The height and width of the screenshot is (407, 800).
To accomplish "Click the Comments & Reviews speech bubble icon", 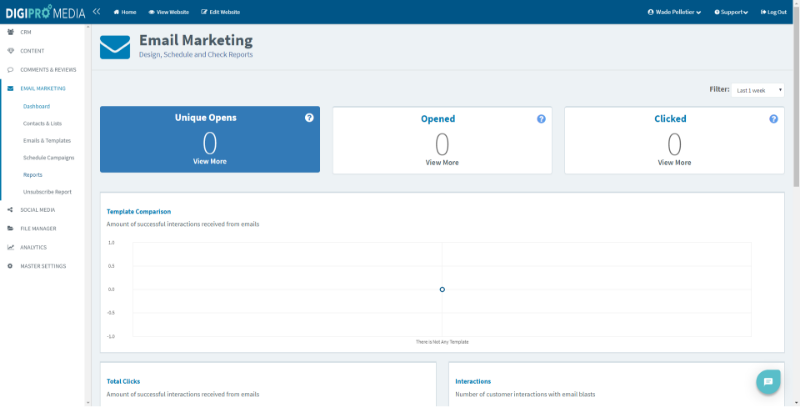I will click(10, 70).
